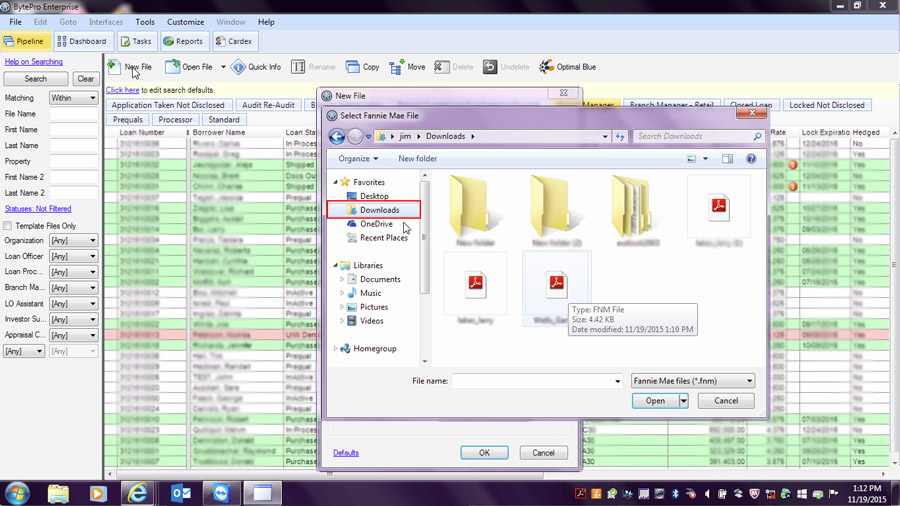Select the Locked Not Disclosed tab
Screen dimensions: 900x506
pyautogui.click(x=827, y=105)
